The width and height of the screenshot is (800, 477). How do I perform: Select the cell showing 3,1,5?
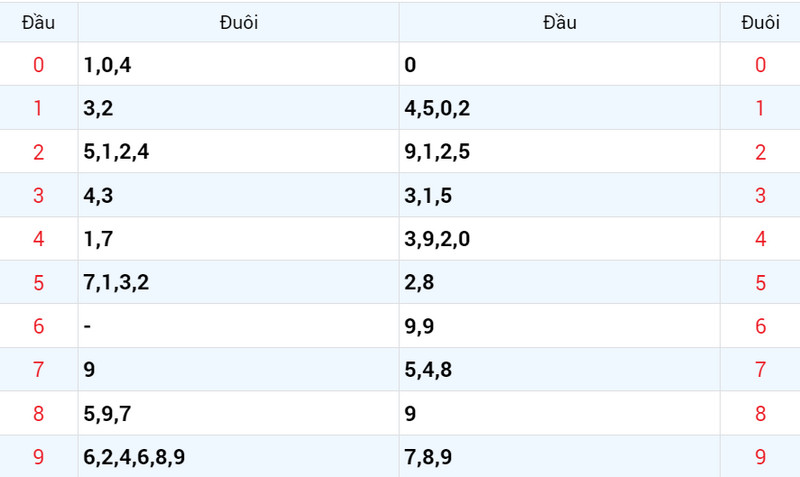point(560,195)
